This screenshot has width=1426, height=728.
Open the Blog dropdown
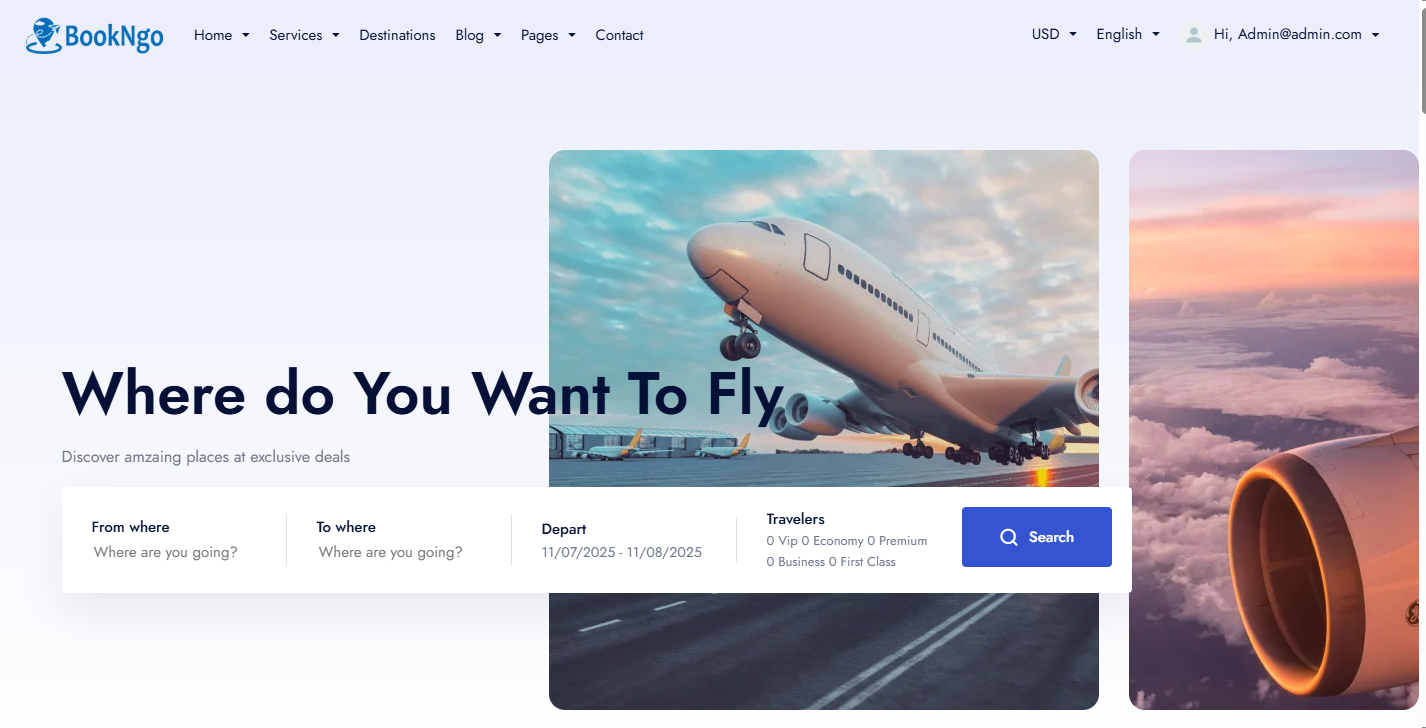478,35
